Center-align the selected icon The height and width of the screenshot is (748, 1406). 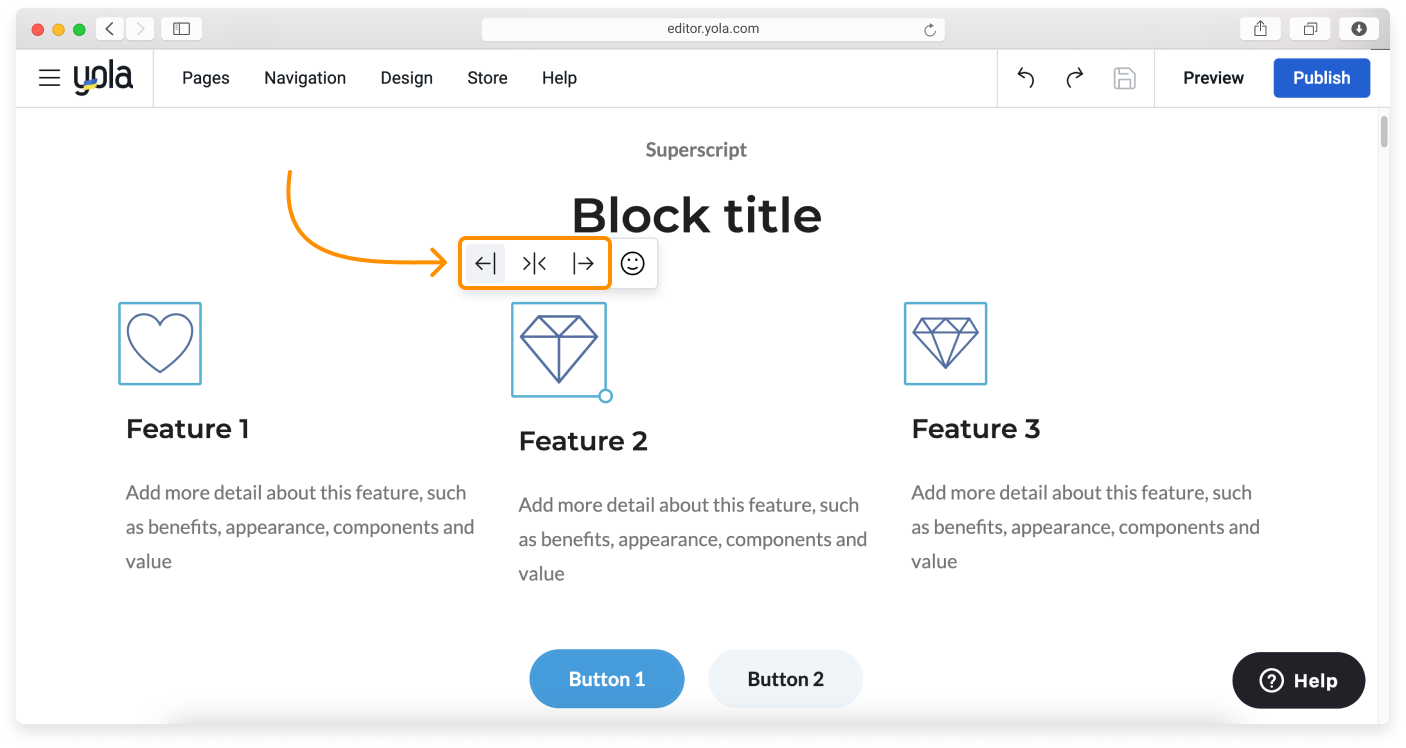pos(535,263)
